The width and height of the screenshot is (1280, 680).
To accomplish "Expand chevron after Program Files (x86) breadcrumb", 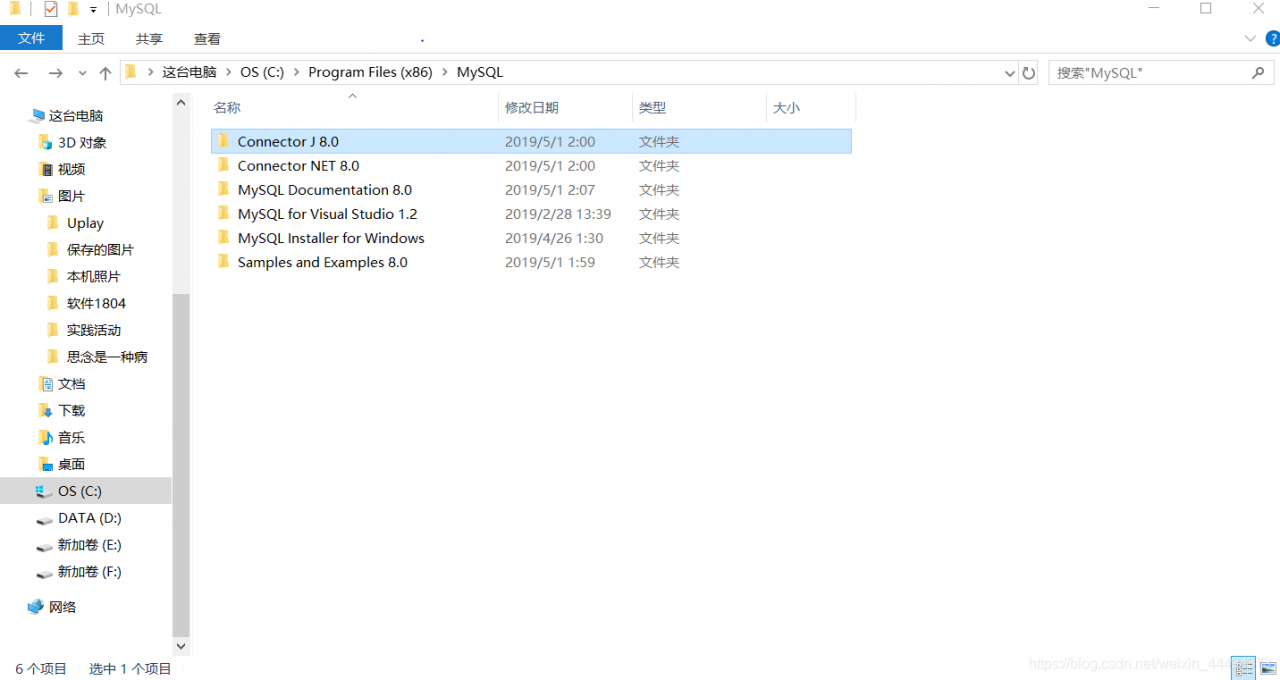I will (x=443, y=73).
